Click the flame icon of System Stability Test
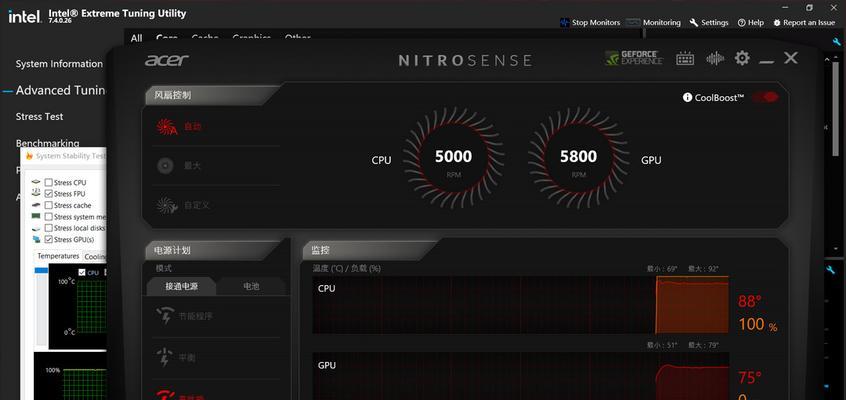Screen dimensions: 846x400 coord(29,156)
